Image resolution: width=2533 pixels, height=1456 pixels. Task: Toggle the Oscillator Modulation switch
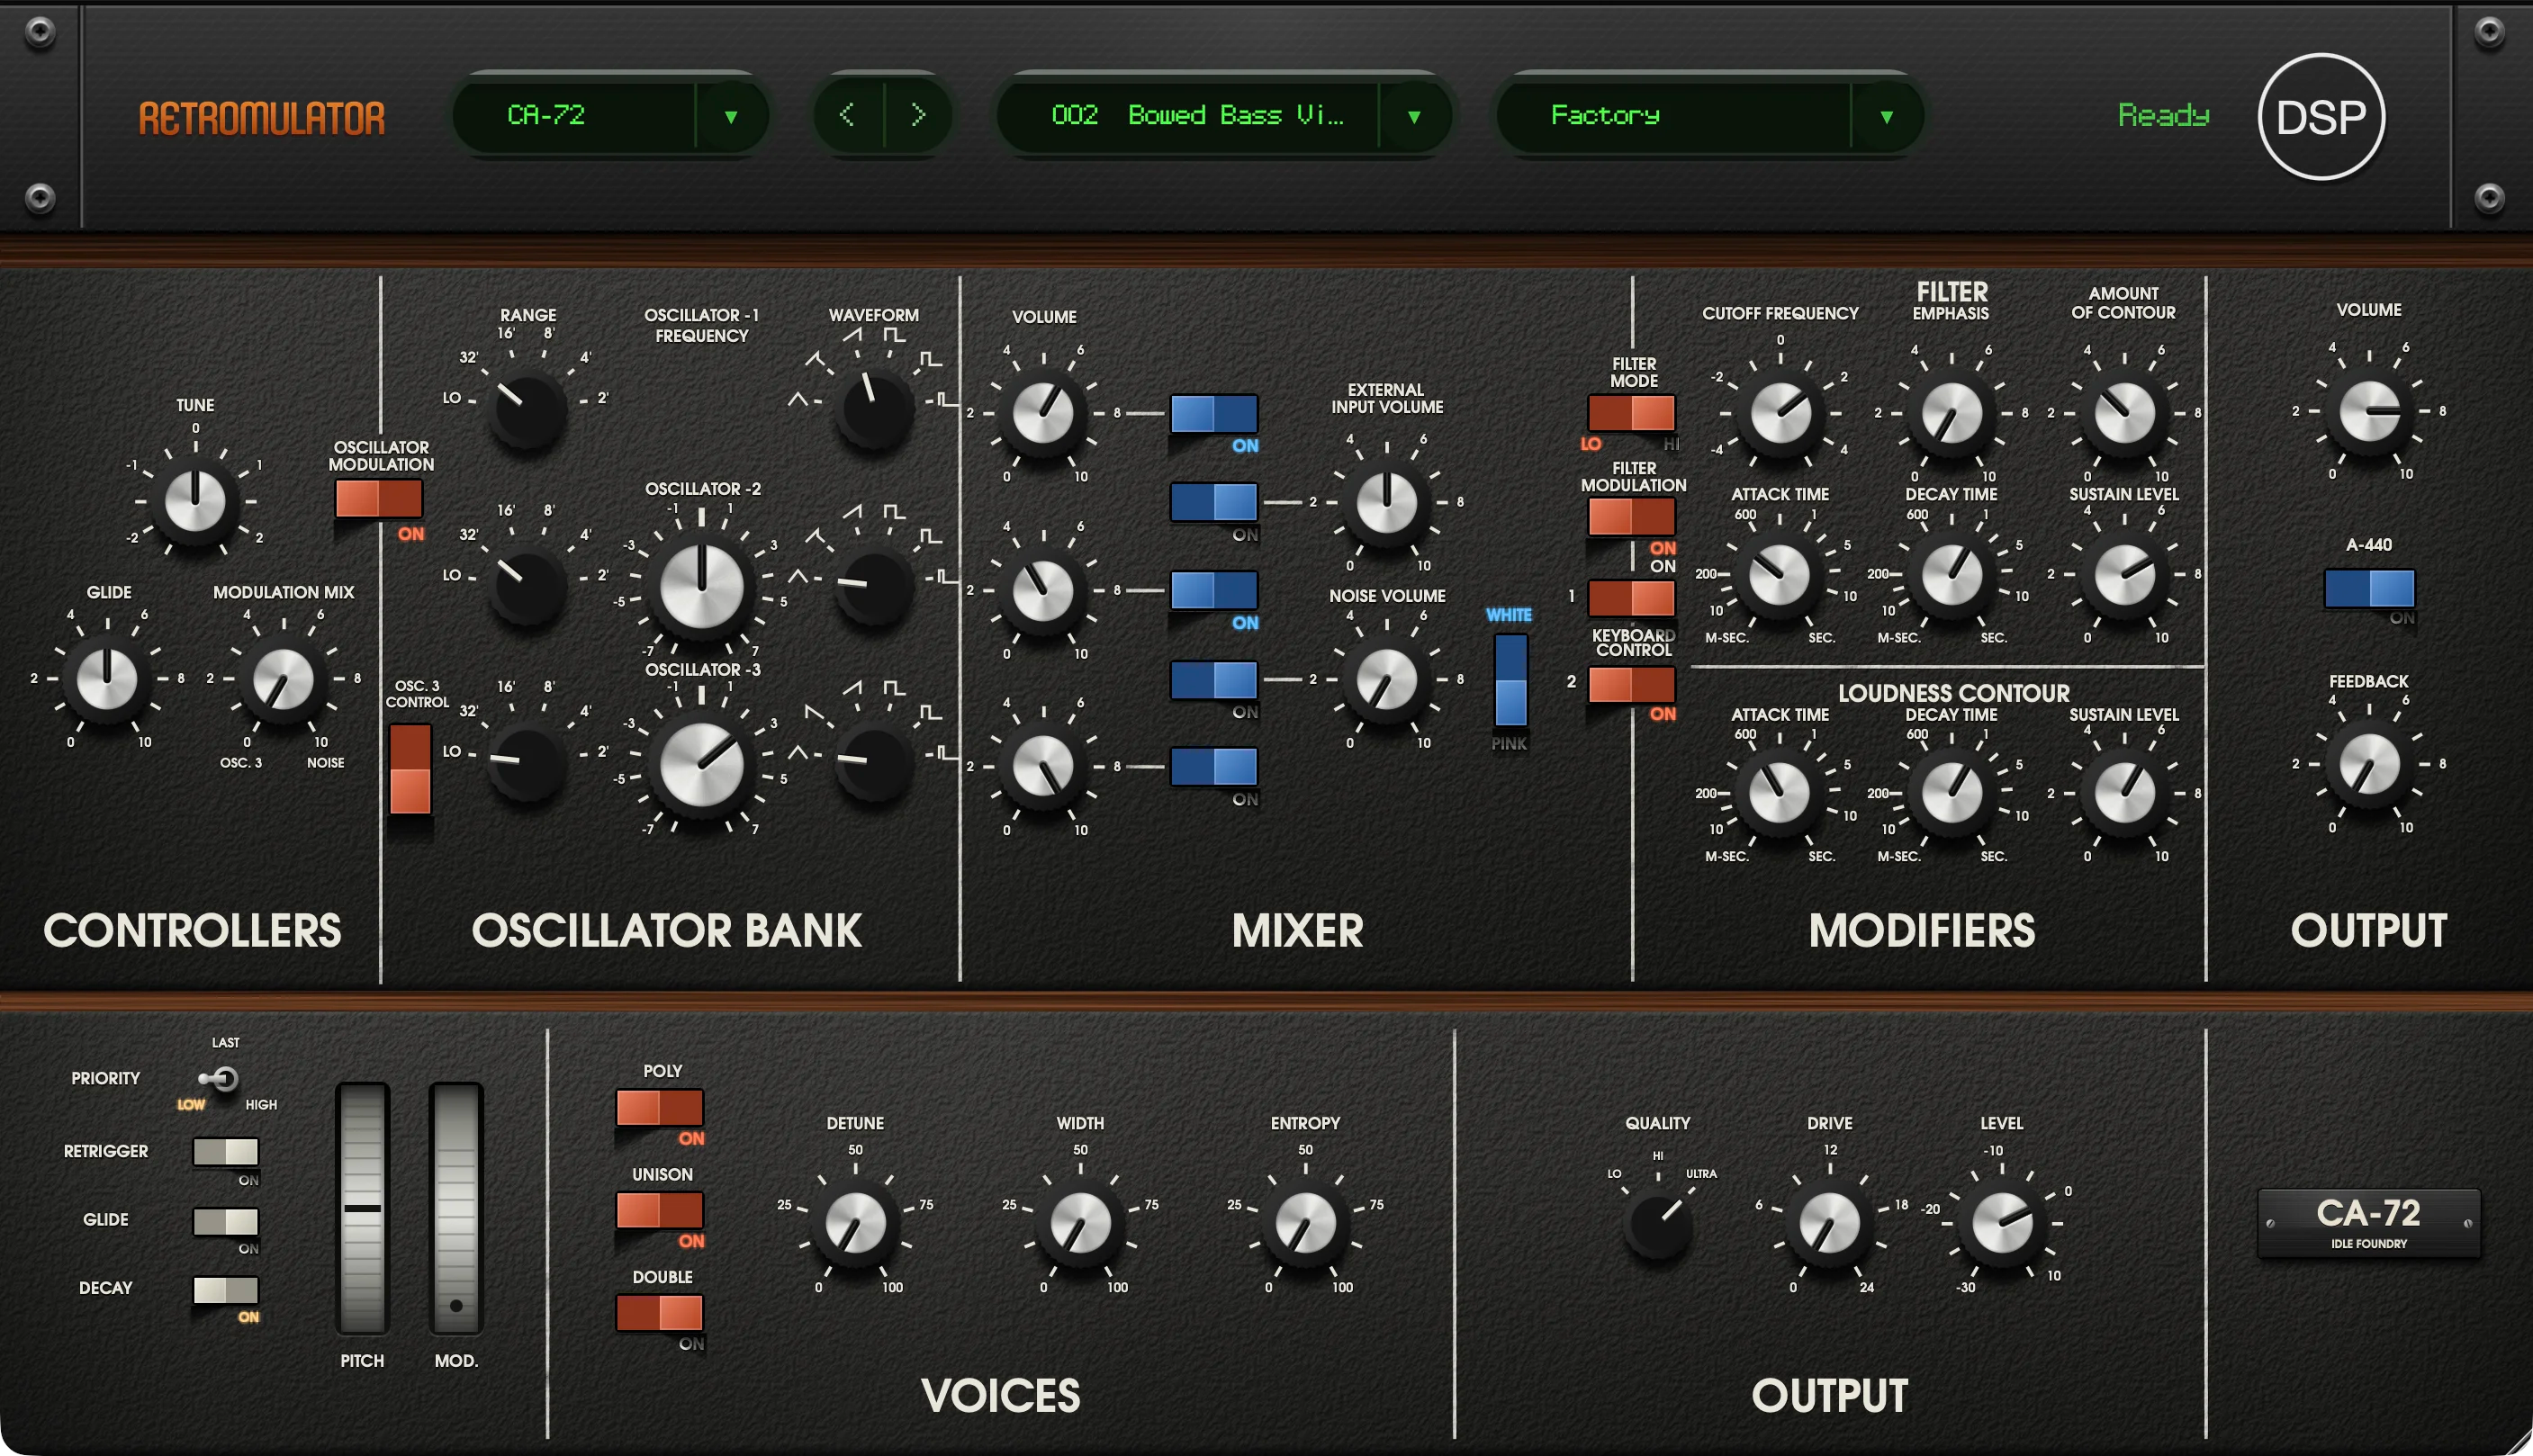click(x=378, y=498)
